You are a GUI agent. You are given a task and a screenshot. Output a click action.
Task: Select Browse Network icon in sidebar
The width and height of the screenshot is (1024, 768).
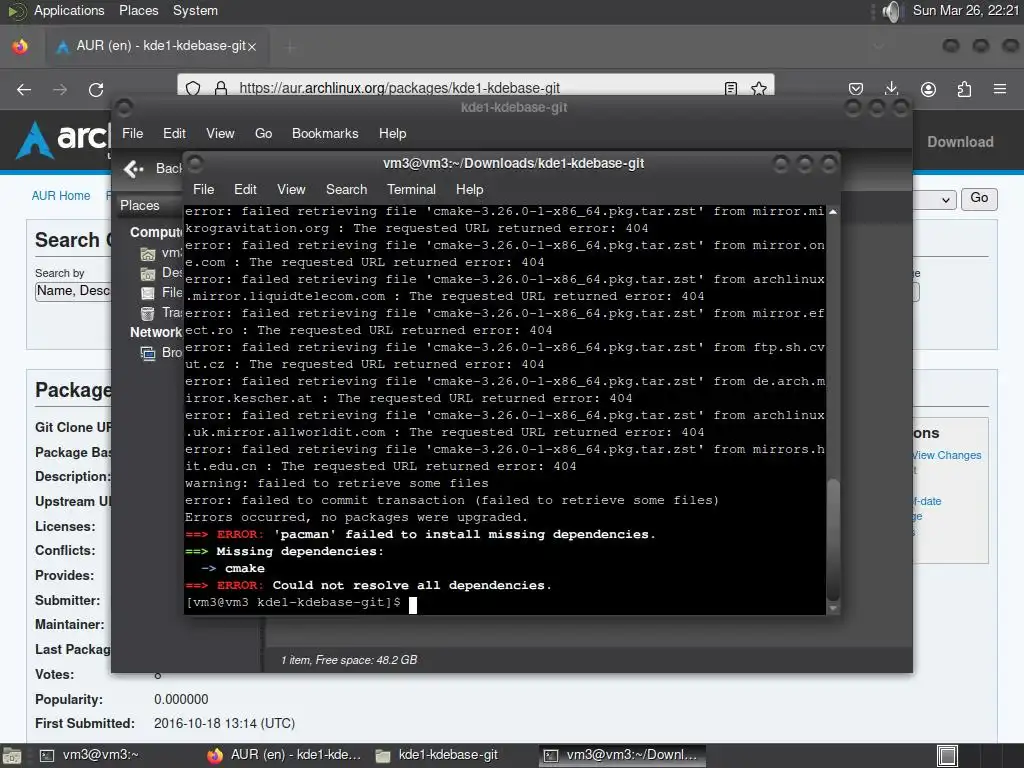pos(148,353)
